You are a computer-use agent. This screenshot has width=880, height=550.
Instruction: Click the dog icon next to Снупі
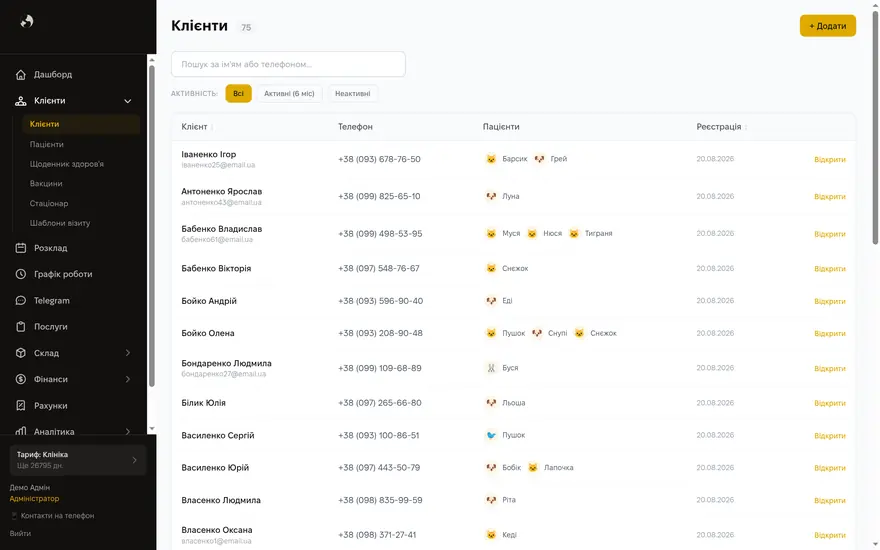[537, 333]
